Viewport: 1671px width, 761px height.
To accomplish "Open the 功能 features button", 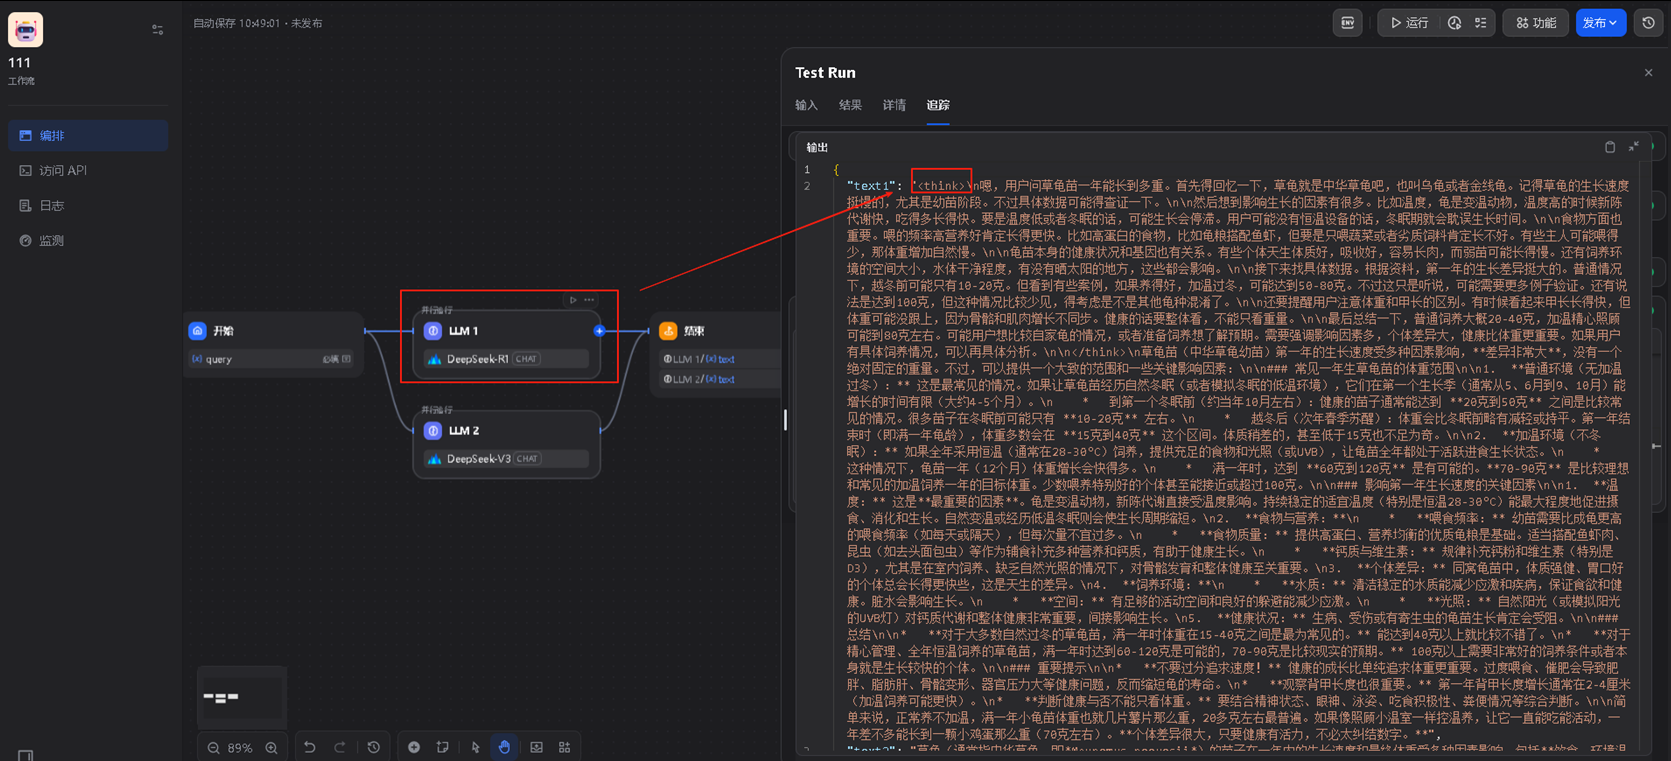I will click(x=1536, y=23).
